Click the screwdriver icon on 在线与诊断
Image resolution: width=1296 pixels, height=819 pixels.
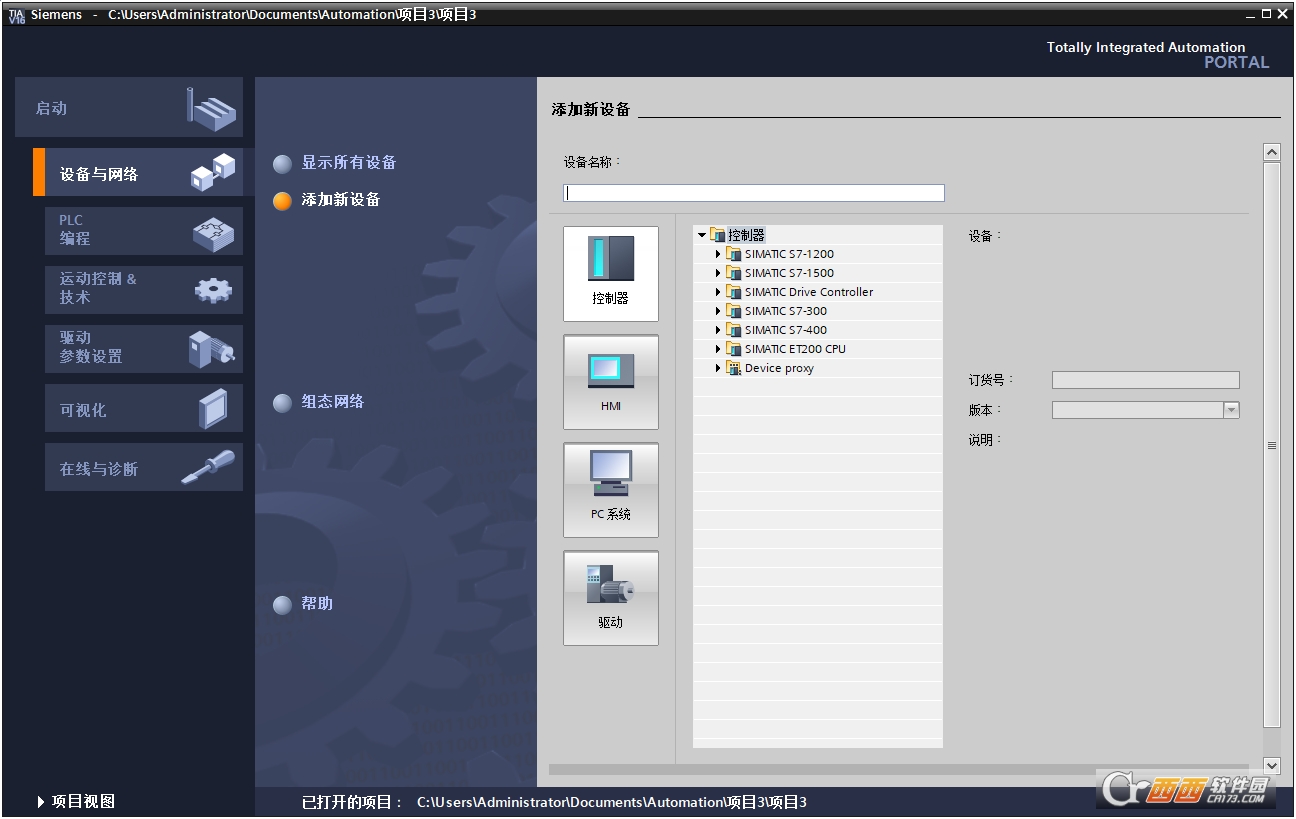click(x=208, y=467)
